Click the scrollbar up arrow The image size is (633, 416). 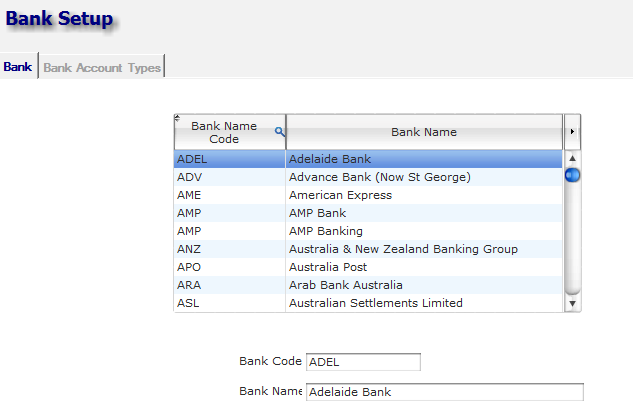[x=572, y=158]
